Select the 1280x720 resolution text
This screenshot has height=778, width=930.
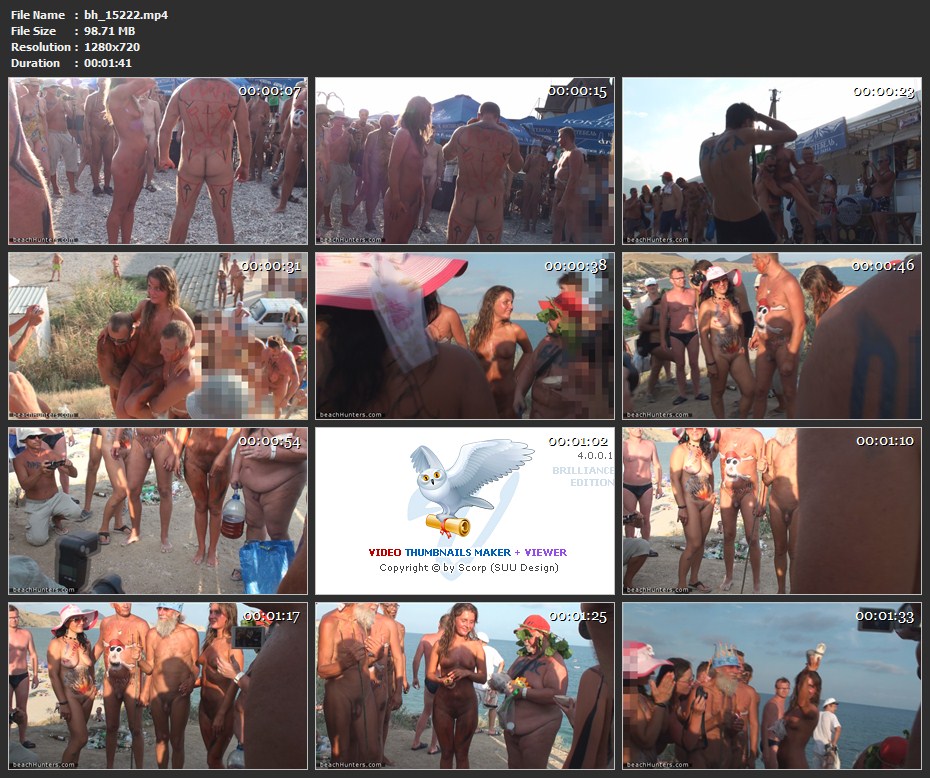click(111, 47)
